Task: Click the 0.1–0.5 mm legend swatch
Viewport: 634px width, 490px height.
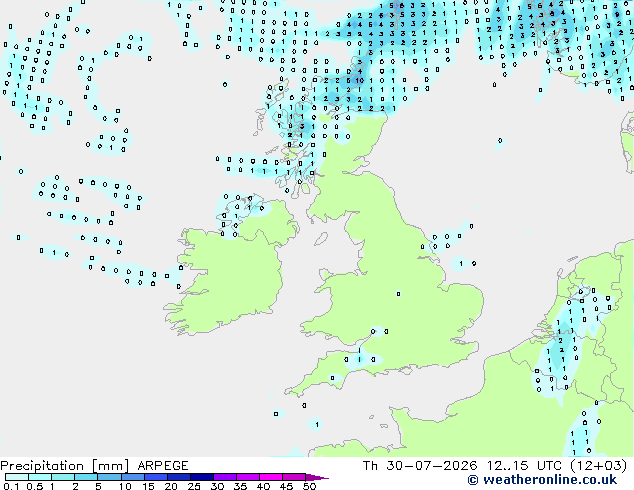Action: tap(17, 477)
